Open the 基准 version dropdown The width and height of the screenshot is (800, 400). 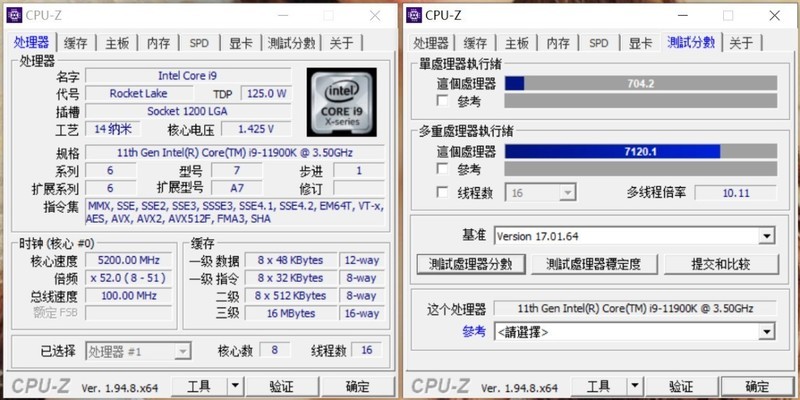tap(634, 236)
